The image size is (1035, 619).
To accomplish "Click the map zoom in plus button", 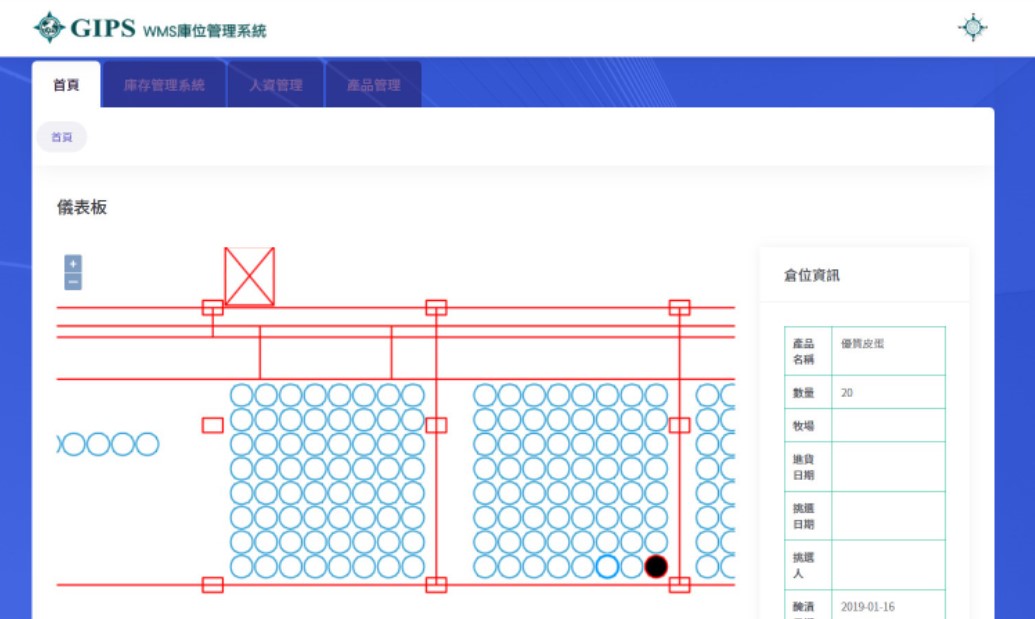I will pyautogui.click(x=73, y=264).
